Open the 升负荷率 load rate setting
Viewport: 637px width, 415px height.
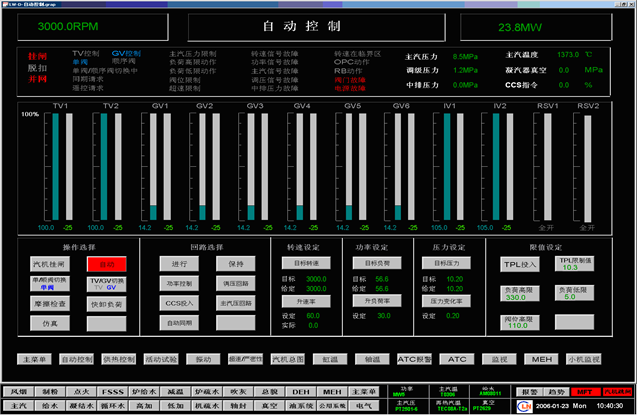[377, 301]
